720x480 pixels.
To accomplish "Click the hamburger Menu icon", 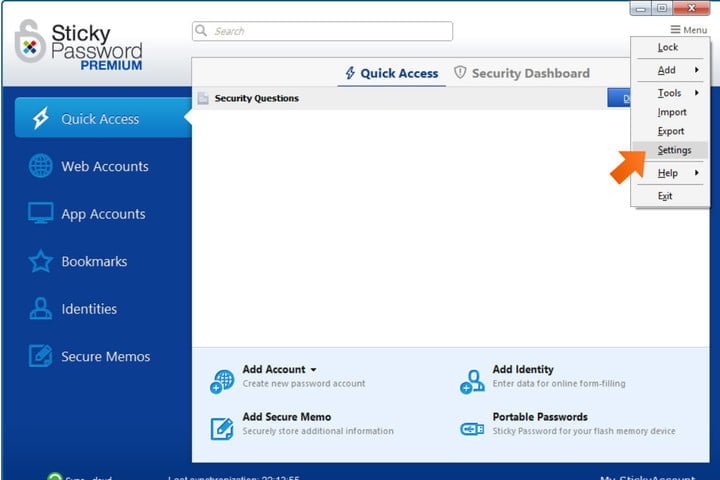I will [x=675, y=30].
